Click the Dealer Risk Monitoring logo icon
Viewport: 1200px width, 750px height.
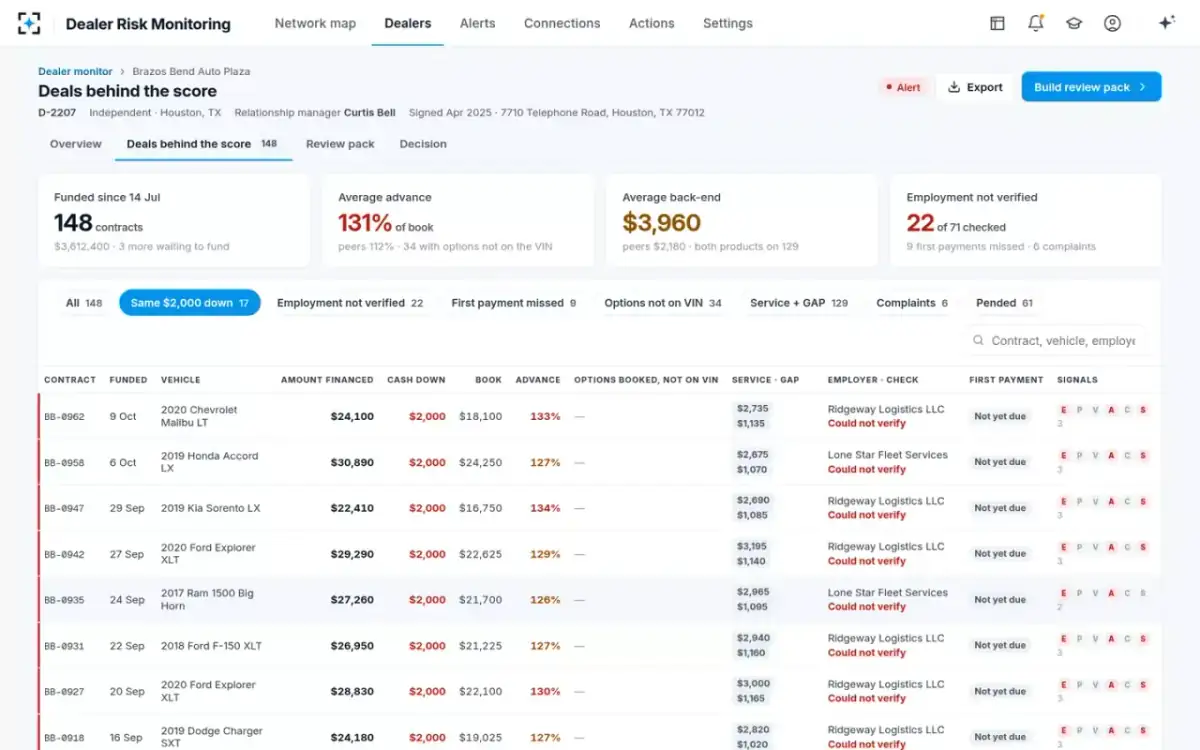click(x=30, y=23)
